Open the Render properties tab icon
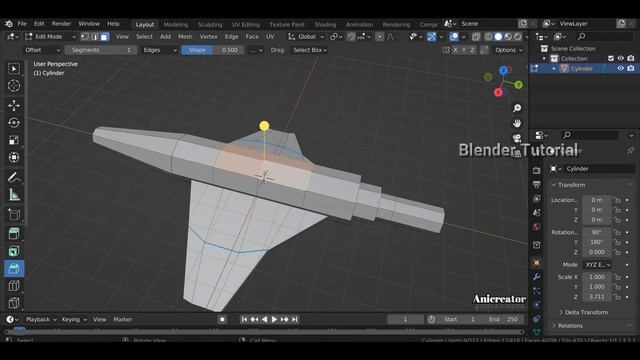This screenshot has height=360, width=640. point(536,170)
